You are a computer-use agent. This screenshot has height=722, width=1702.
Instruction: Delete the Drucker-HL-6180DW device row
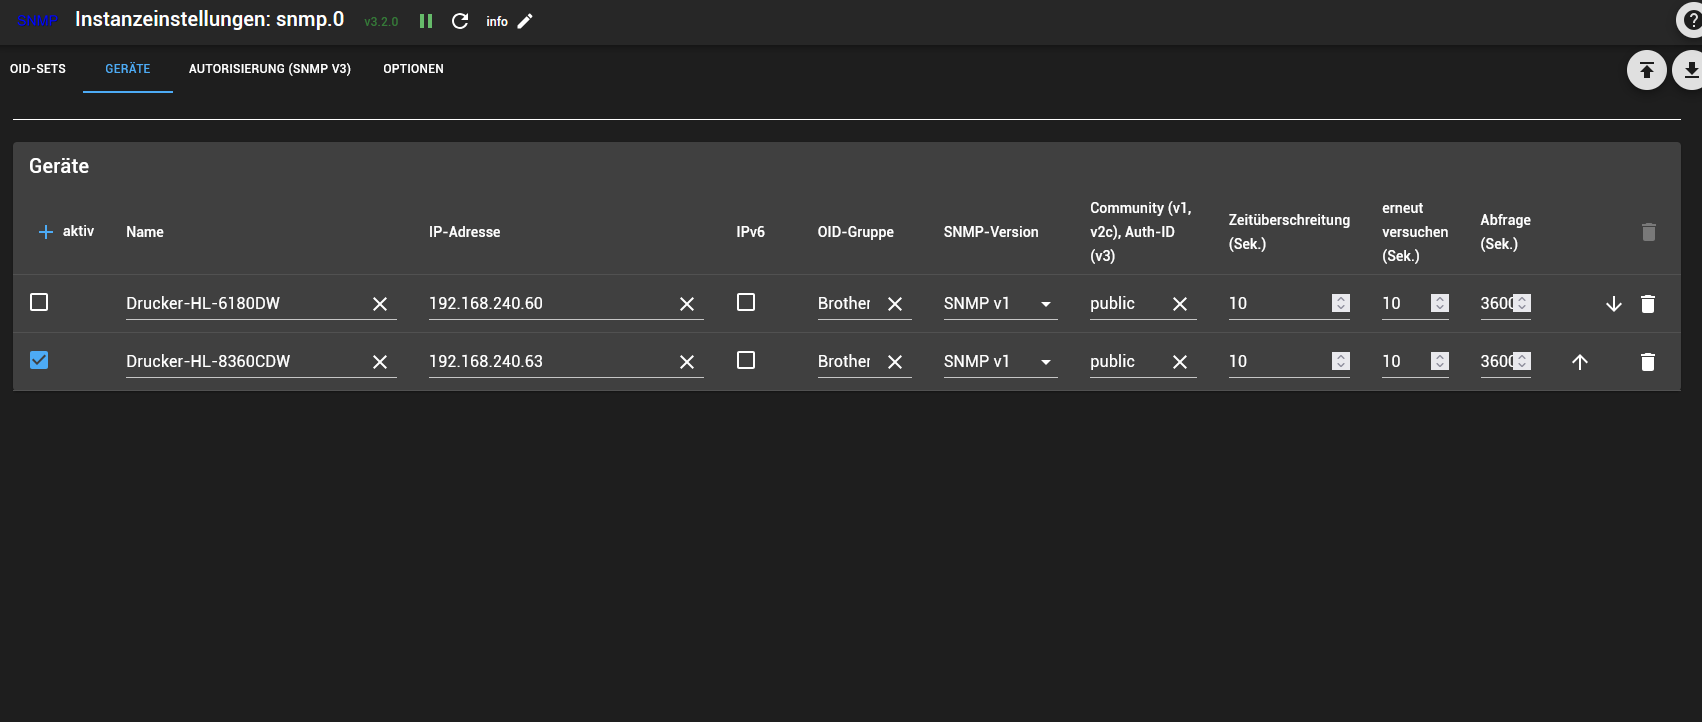1648,304
